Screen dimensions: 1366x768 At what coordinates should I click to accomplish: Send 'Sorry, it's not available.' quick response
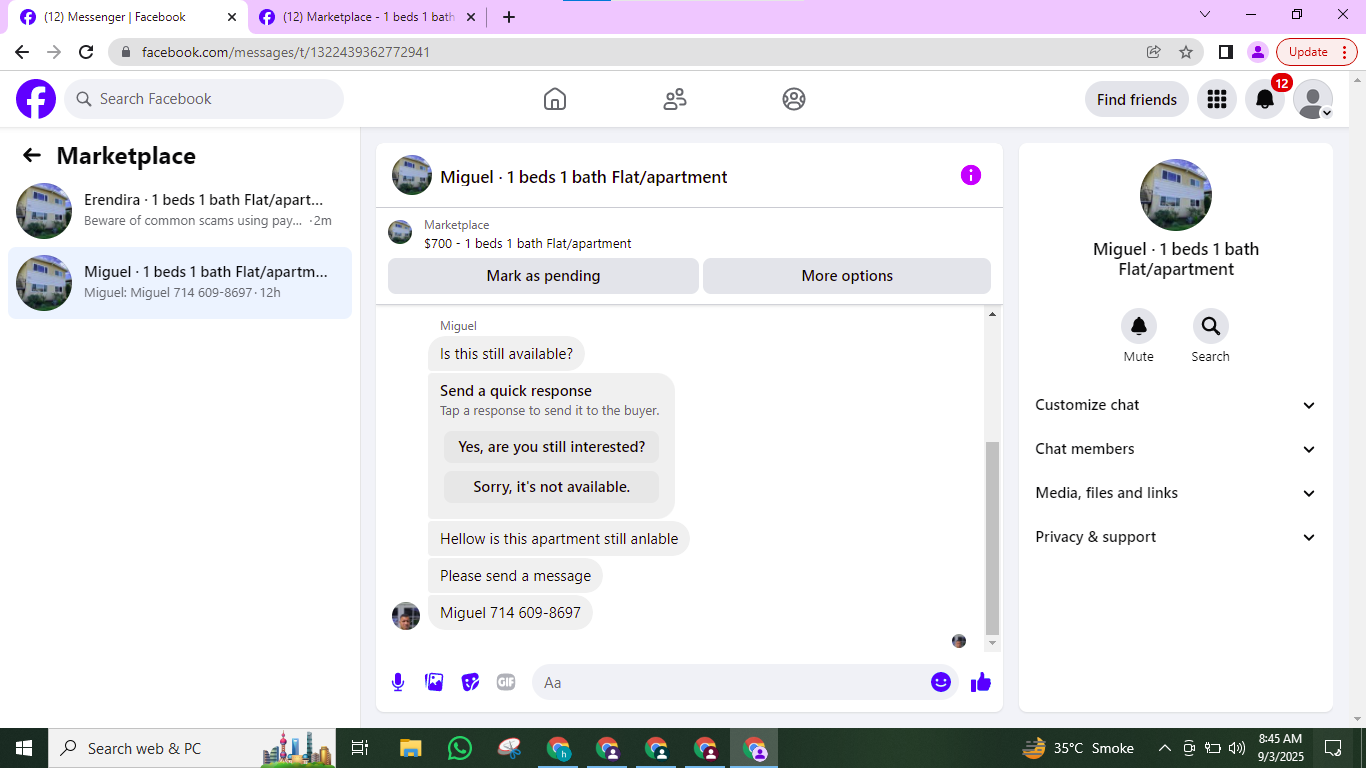(x=552, y=487)
